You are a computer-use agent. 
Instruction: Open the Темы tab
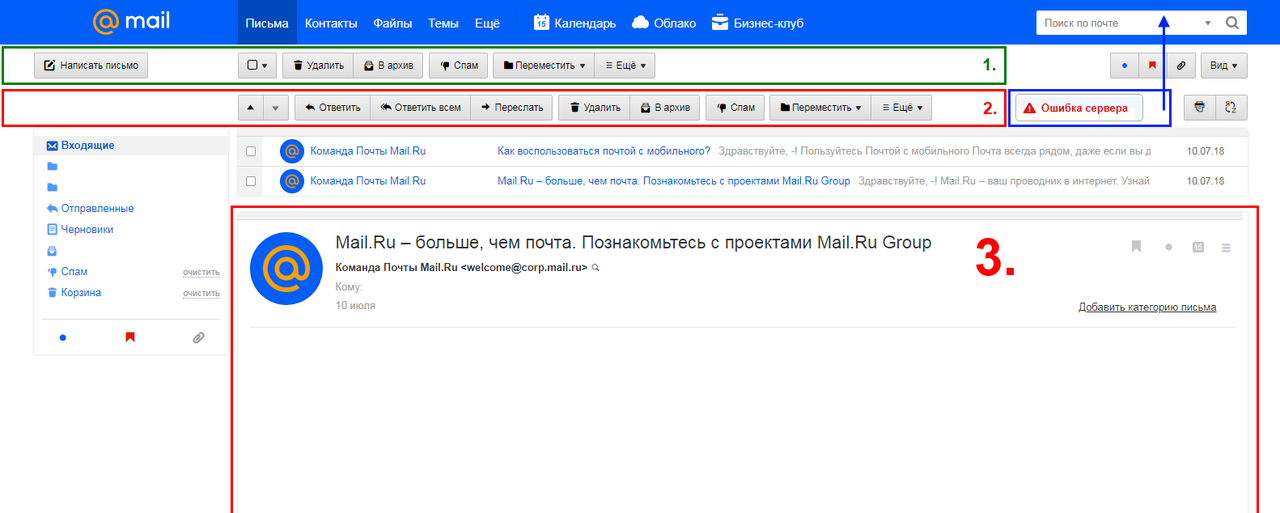[x=444, y=23]
